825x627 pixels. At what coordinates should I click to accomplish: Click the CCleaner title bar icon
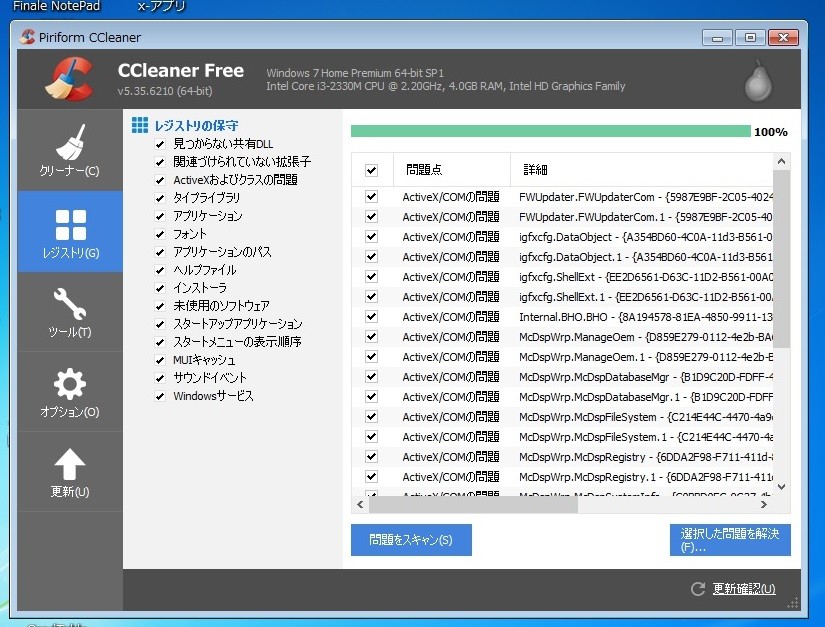coord(27,37)
